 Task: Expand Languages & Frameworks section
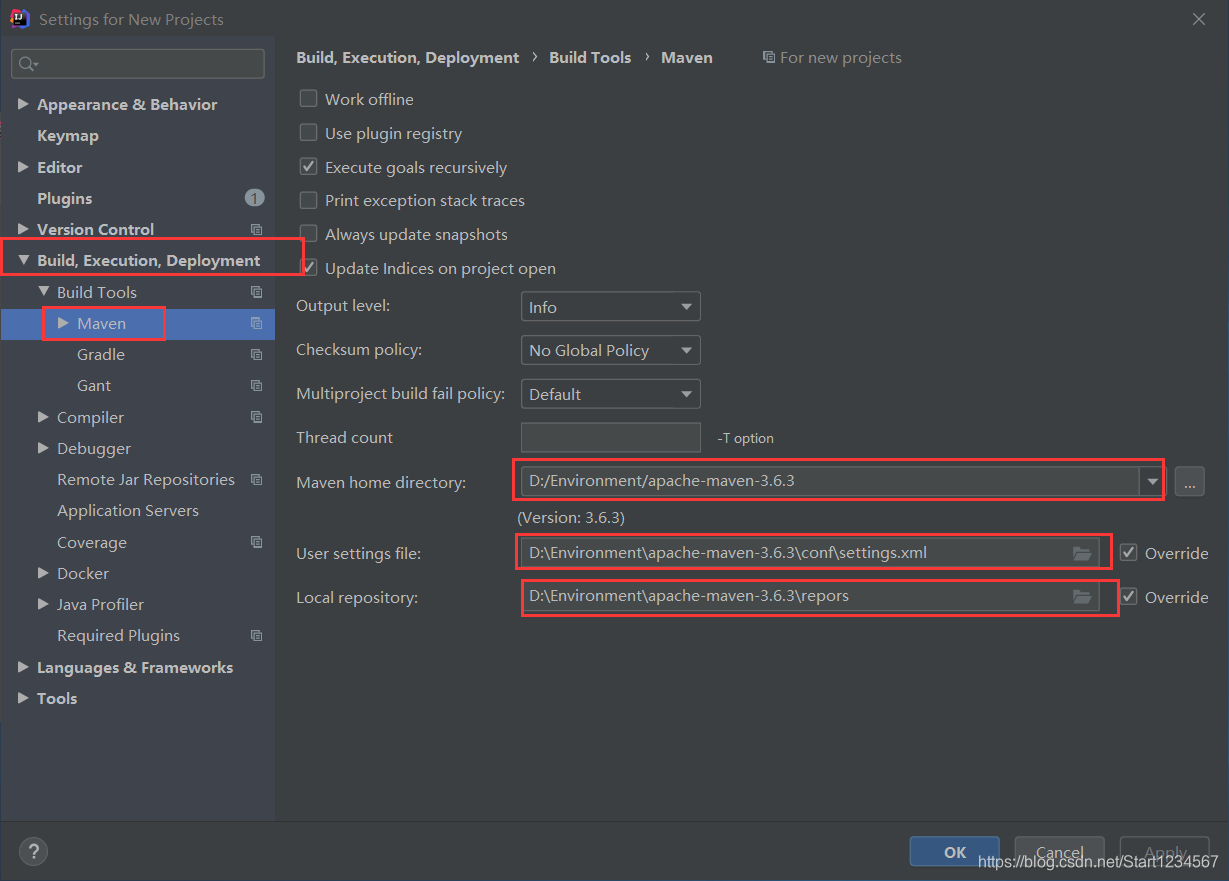[23, 667]
